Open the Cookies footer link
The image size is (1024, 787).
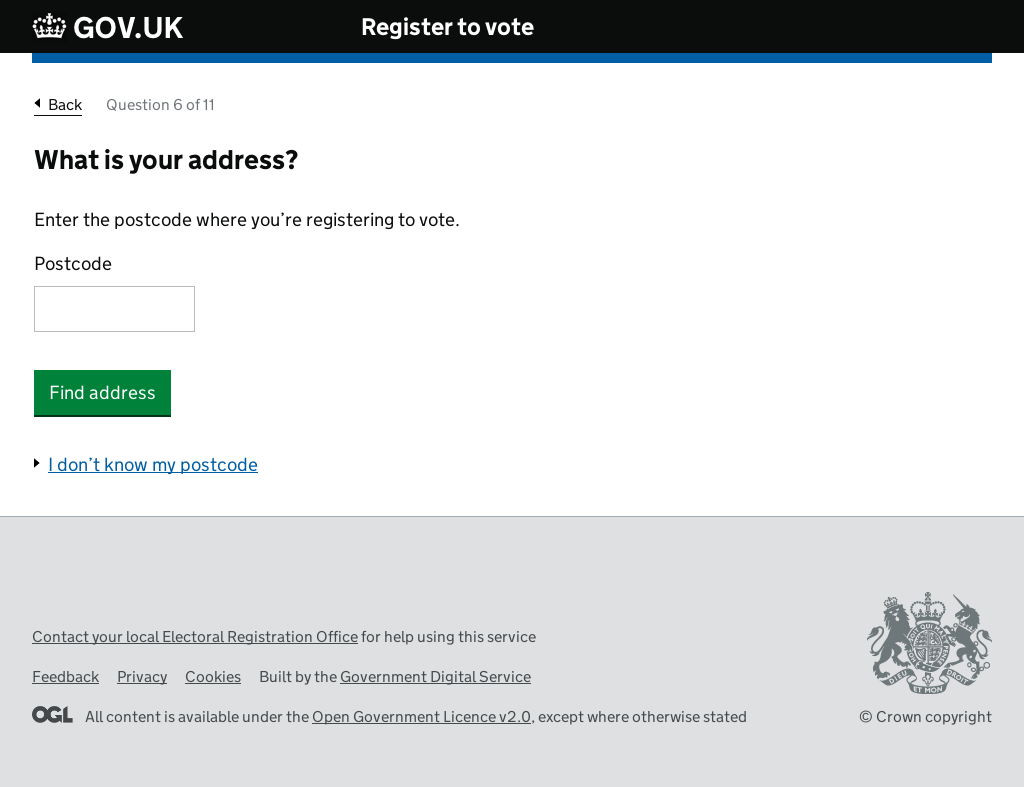click(213, 677)
